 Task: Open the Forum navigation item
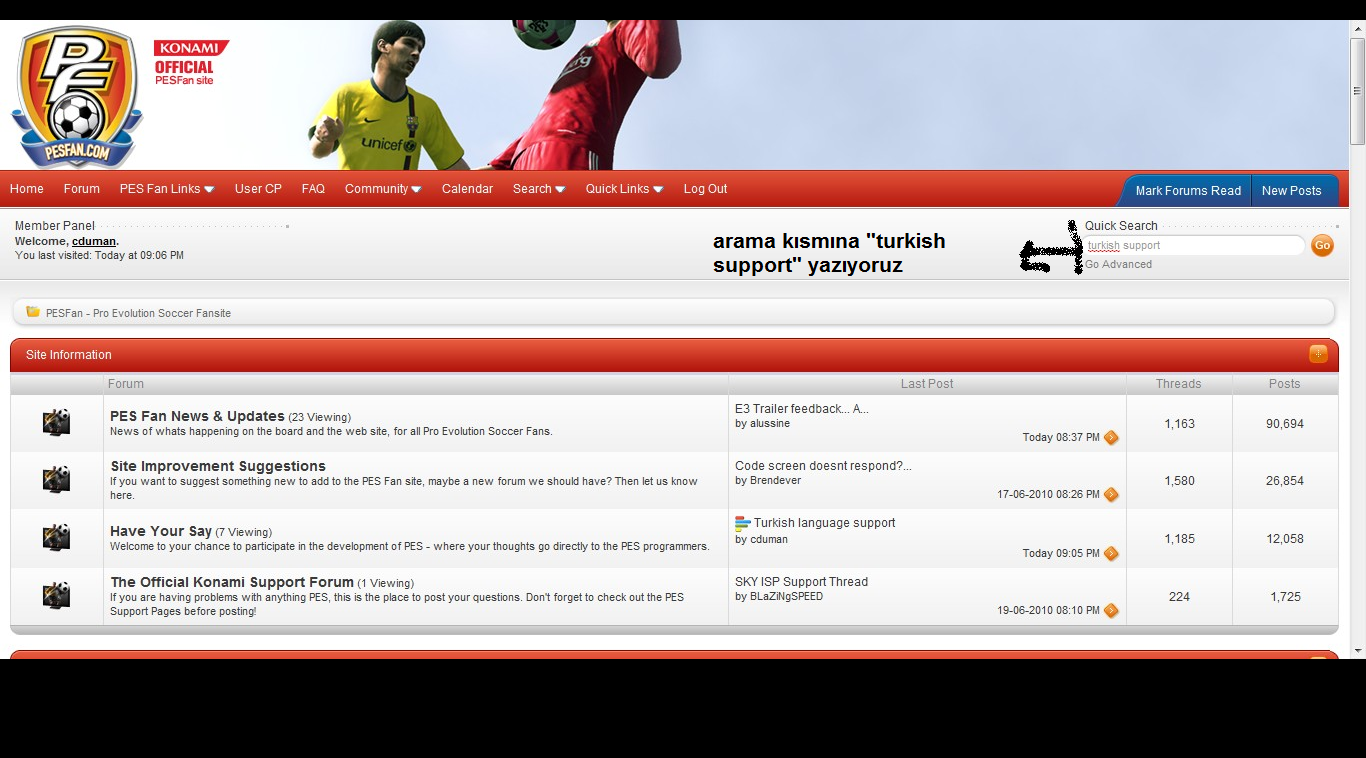(x=82, y=188)
